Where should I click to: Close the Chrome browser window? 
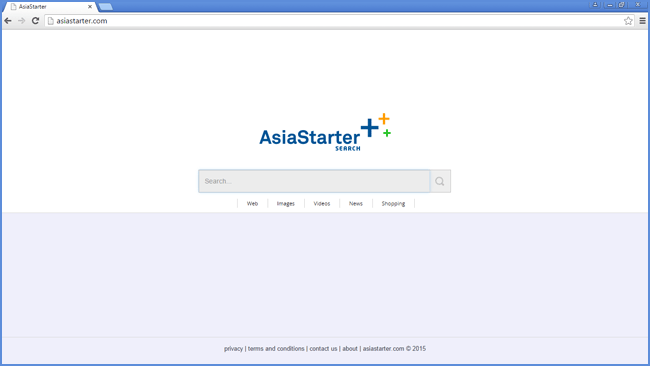click(x=638, y=5)
